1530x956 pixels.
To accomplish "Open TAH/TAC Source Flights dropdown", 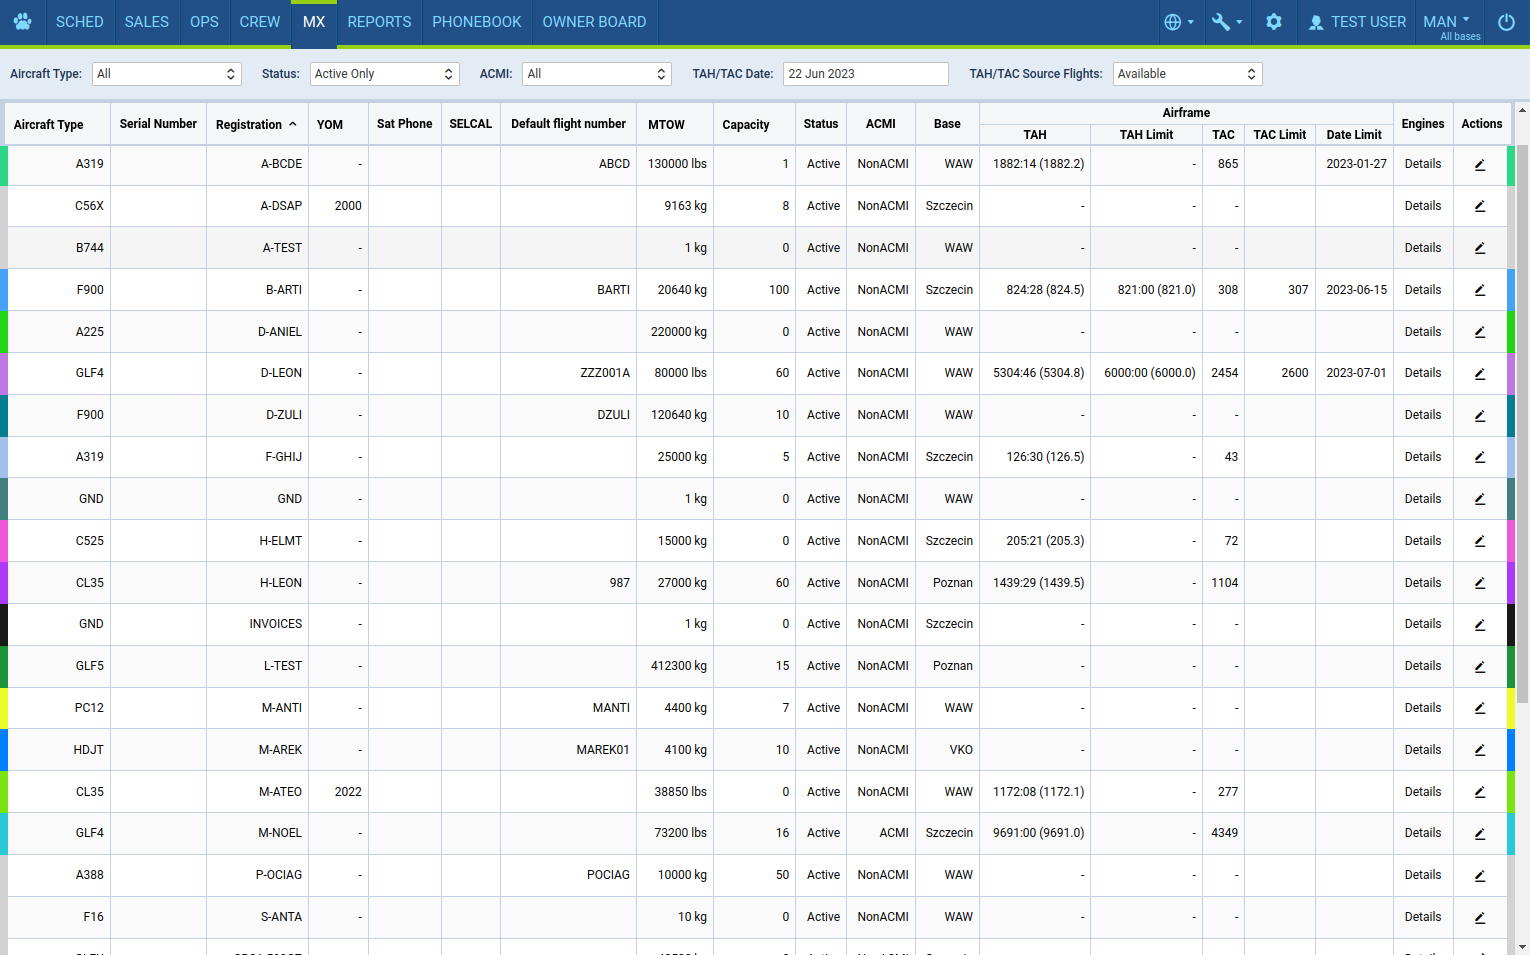I will (x=1186, y=74).
